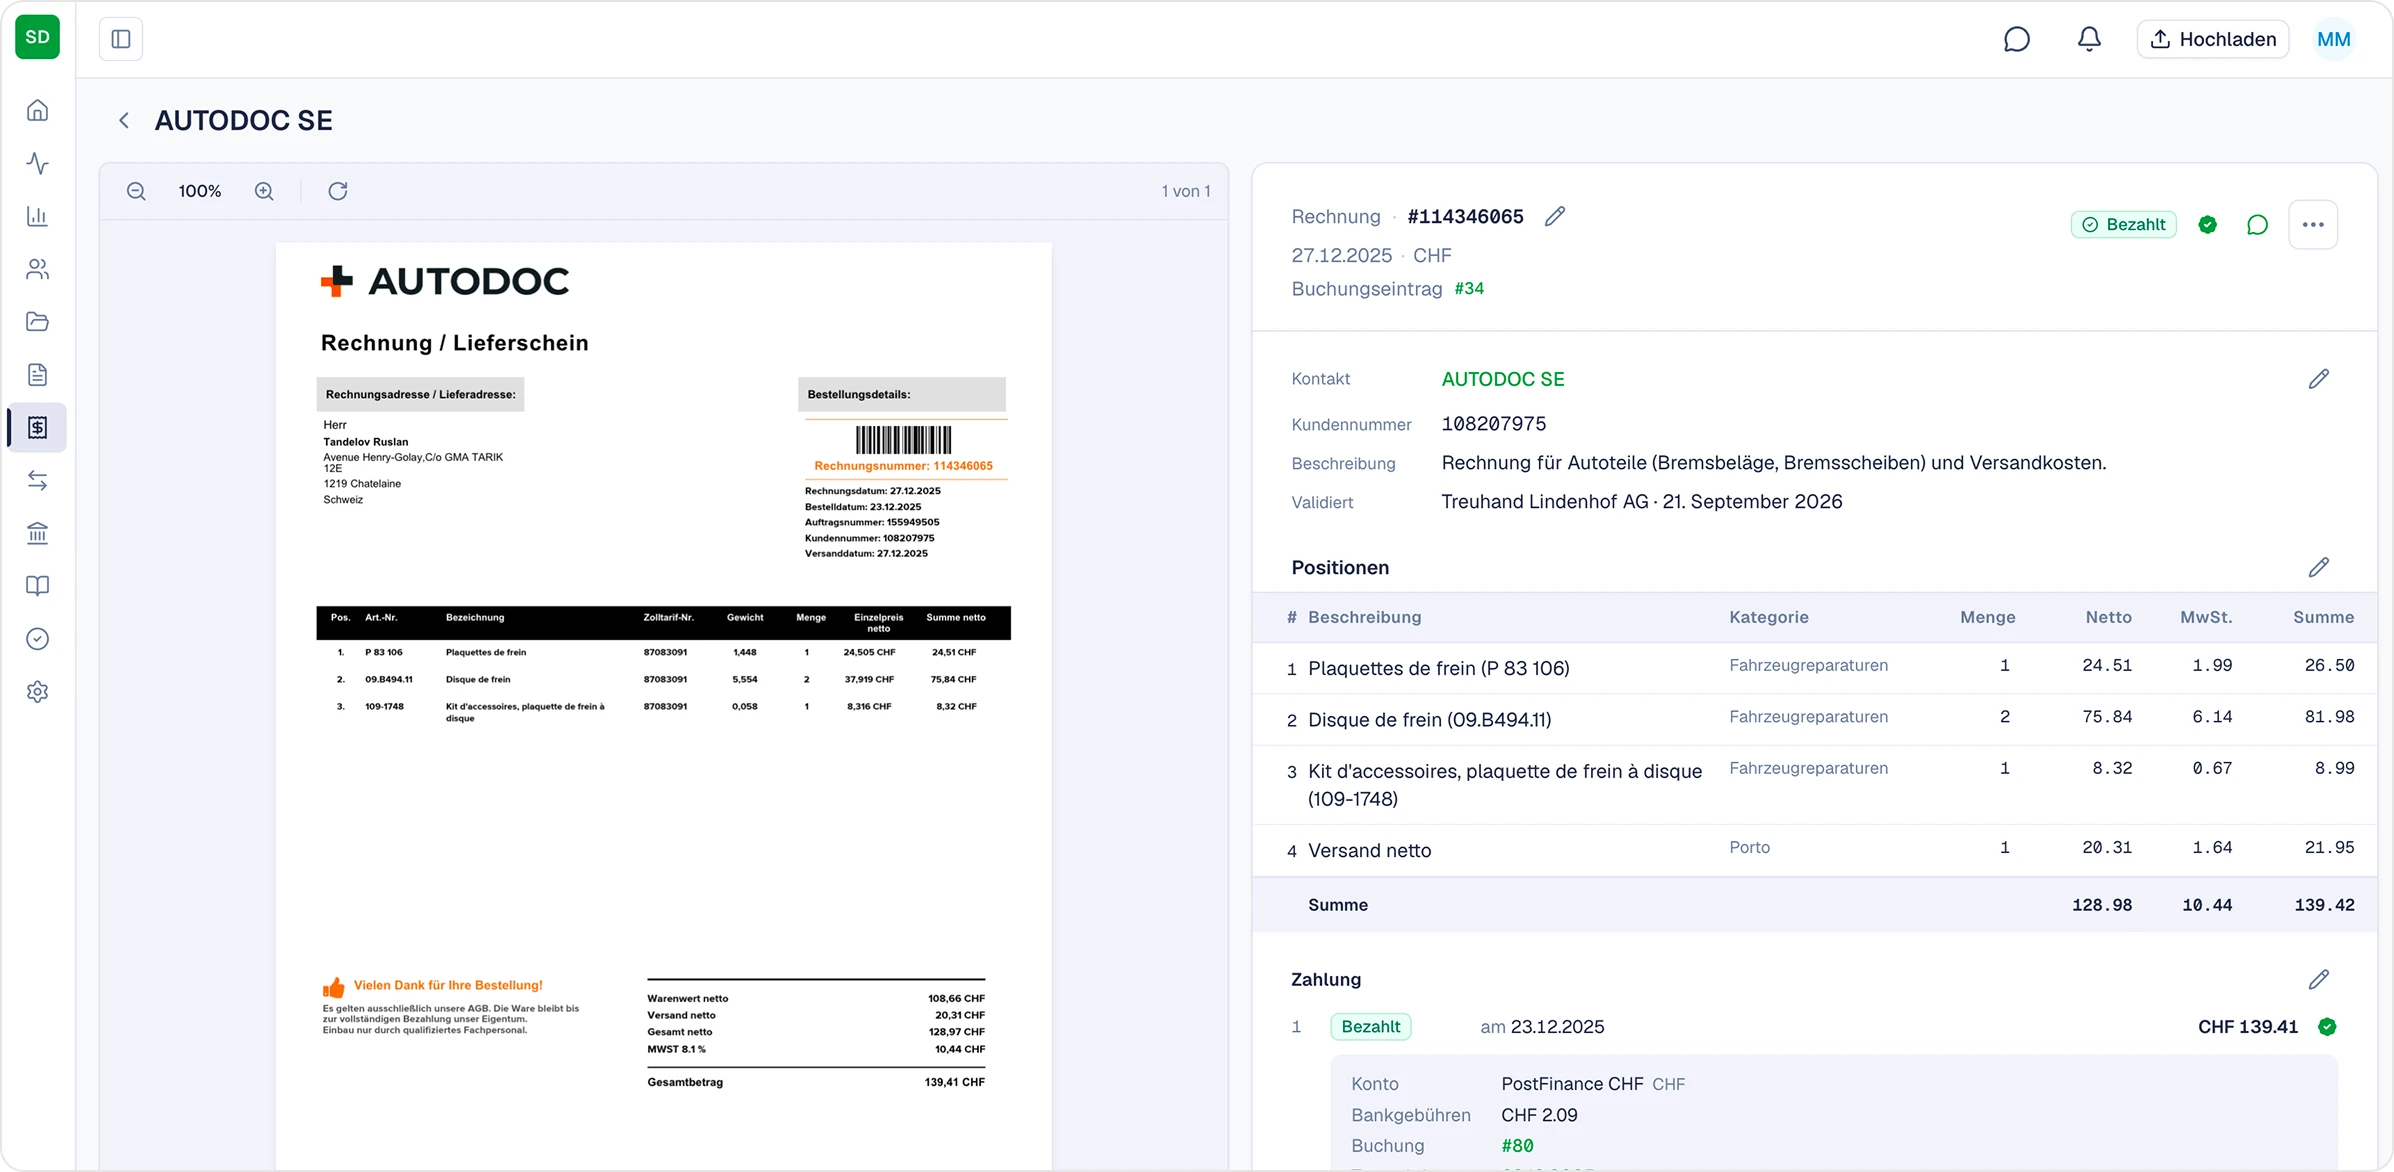
Task: Open the home icon in sidebar
Action: 37,110
